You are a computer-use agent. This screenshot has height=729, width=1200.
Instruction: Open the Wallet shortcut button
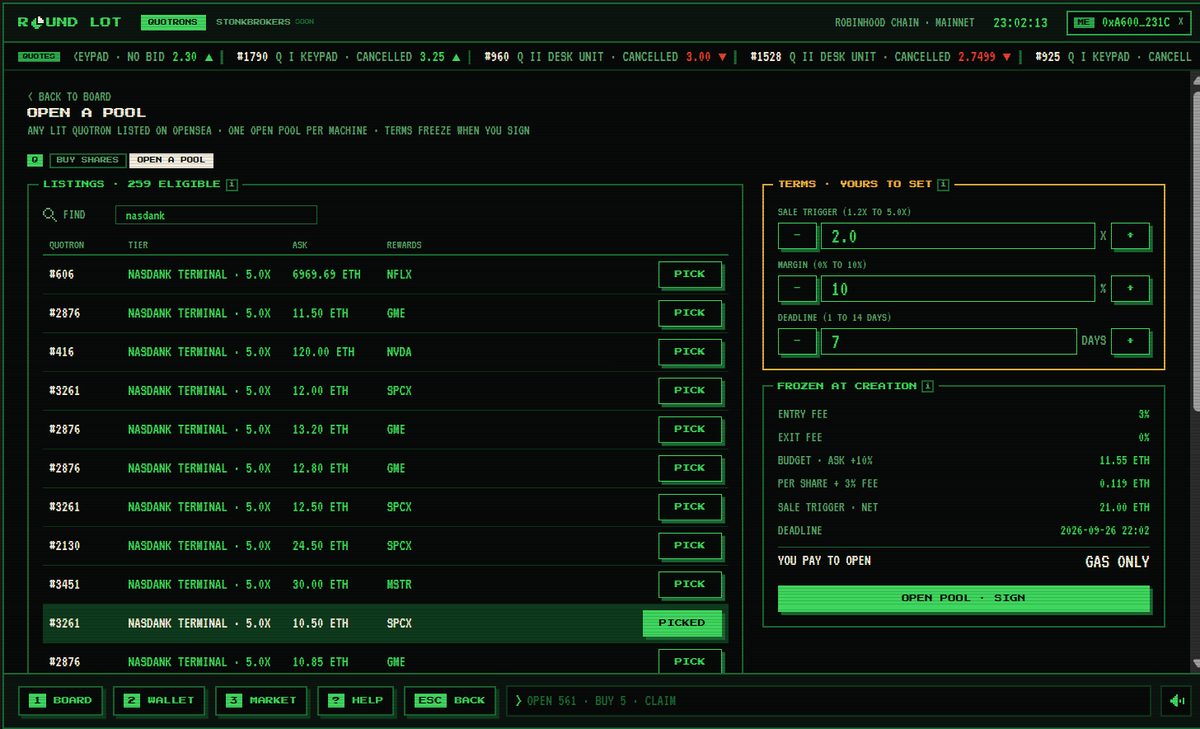[159, 701]
